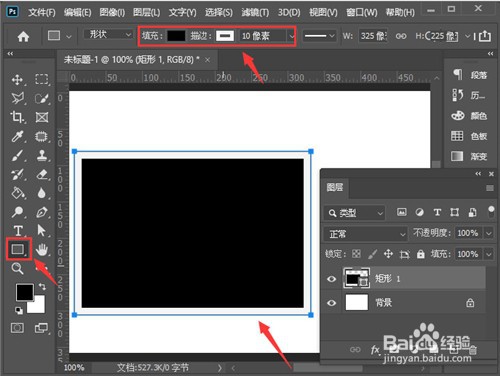Screen dimensions: 500x376
Task: Open the stroke line type dropdown
Action: pos(319,36)
